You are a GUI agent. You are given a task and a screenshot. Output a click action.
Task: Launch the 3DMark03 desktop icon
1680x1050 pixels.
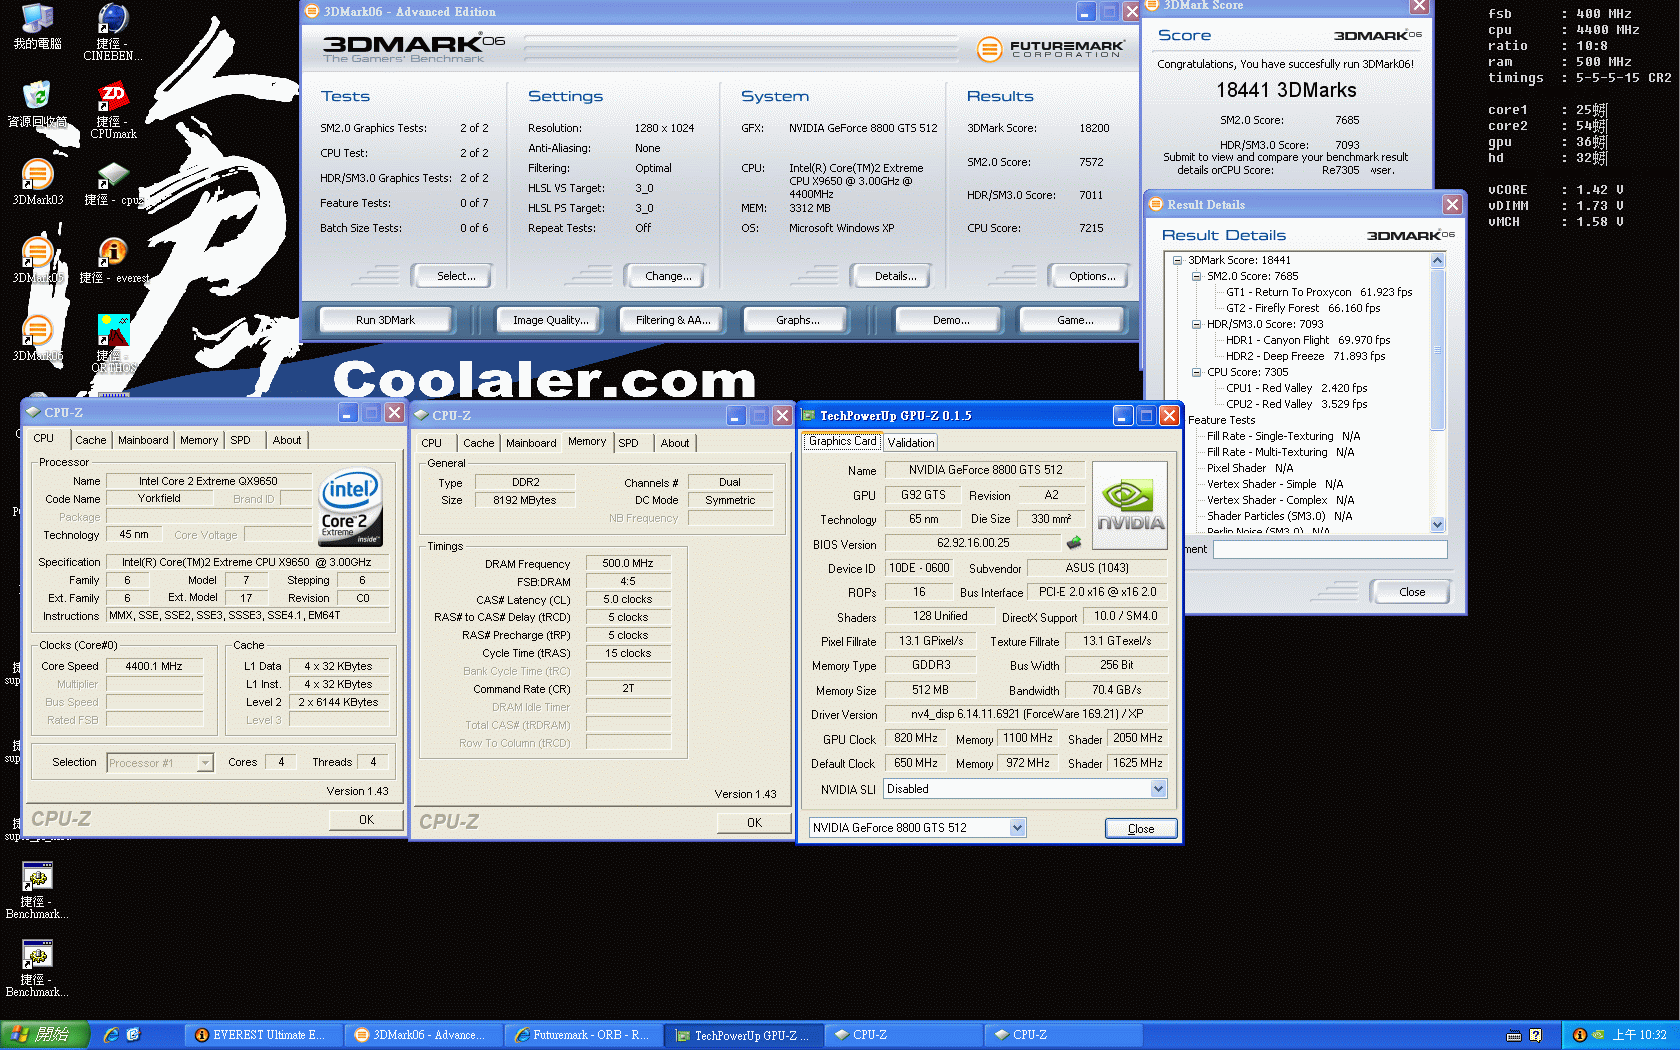[37, 182]
